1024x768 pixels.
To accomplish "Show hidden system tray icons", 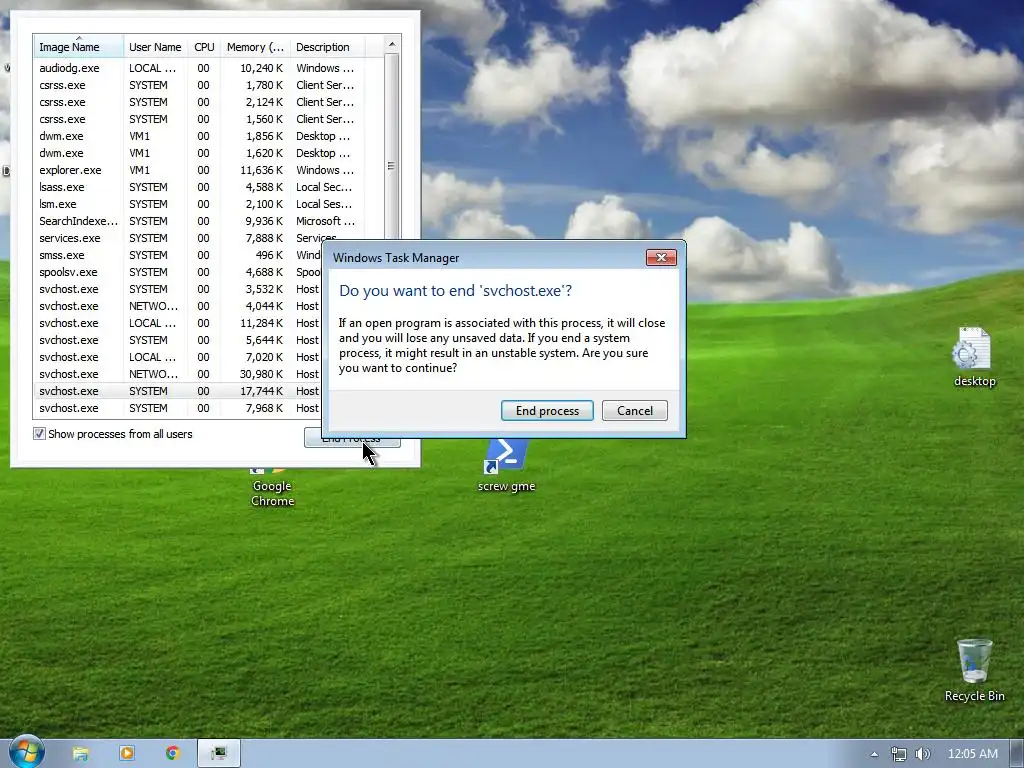I will pos(874,754).
